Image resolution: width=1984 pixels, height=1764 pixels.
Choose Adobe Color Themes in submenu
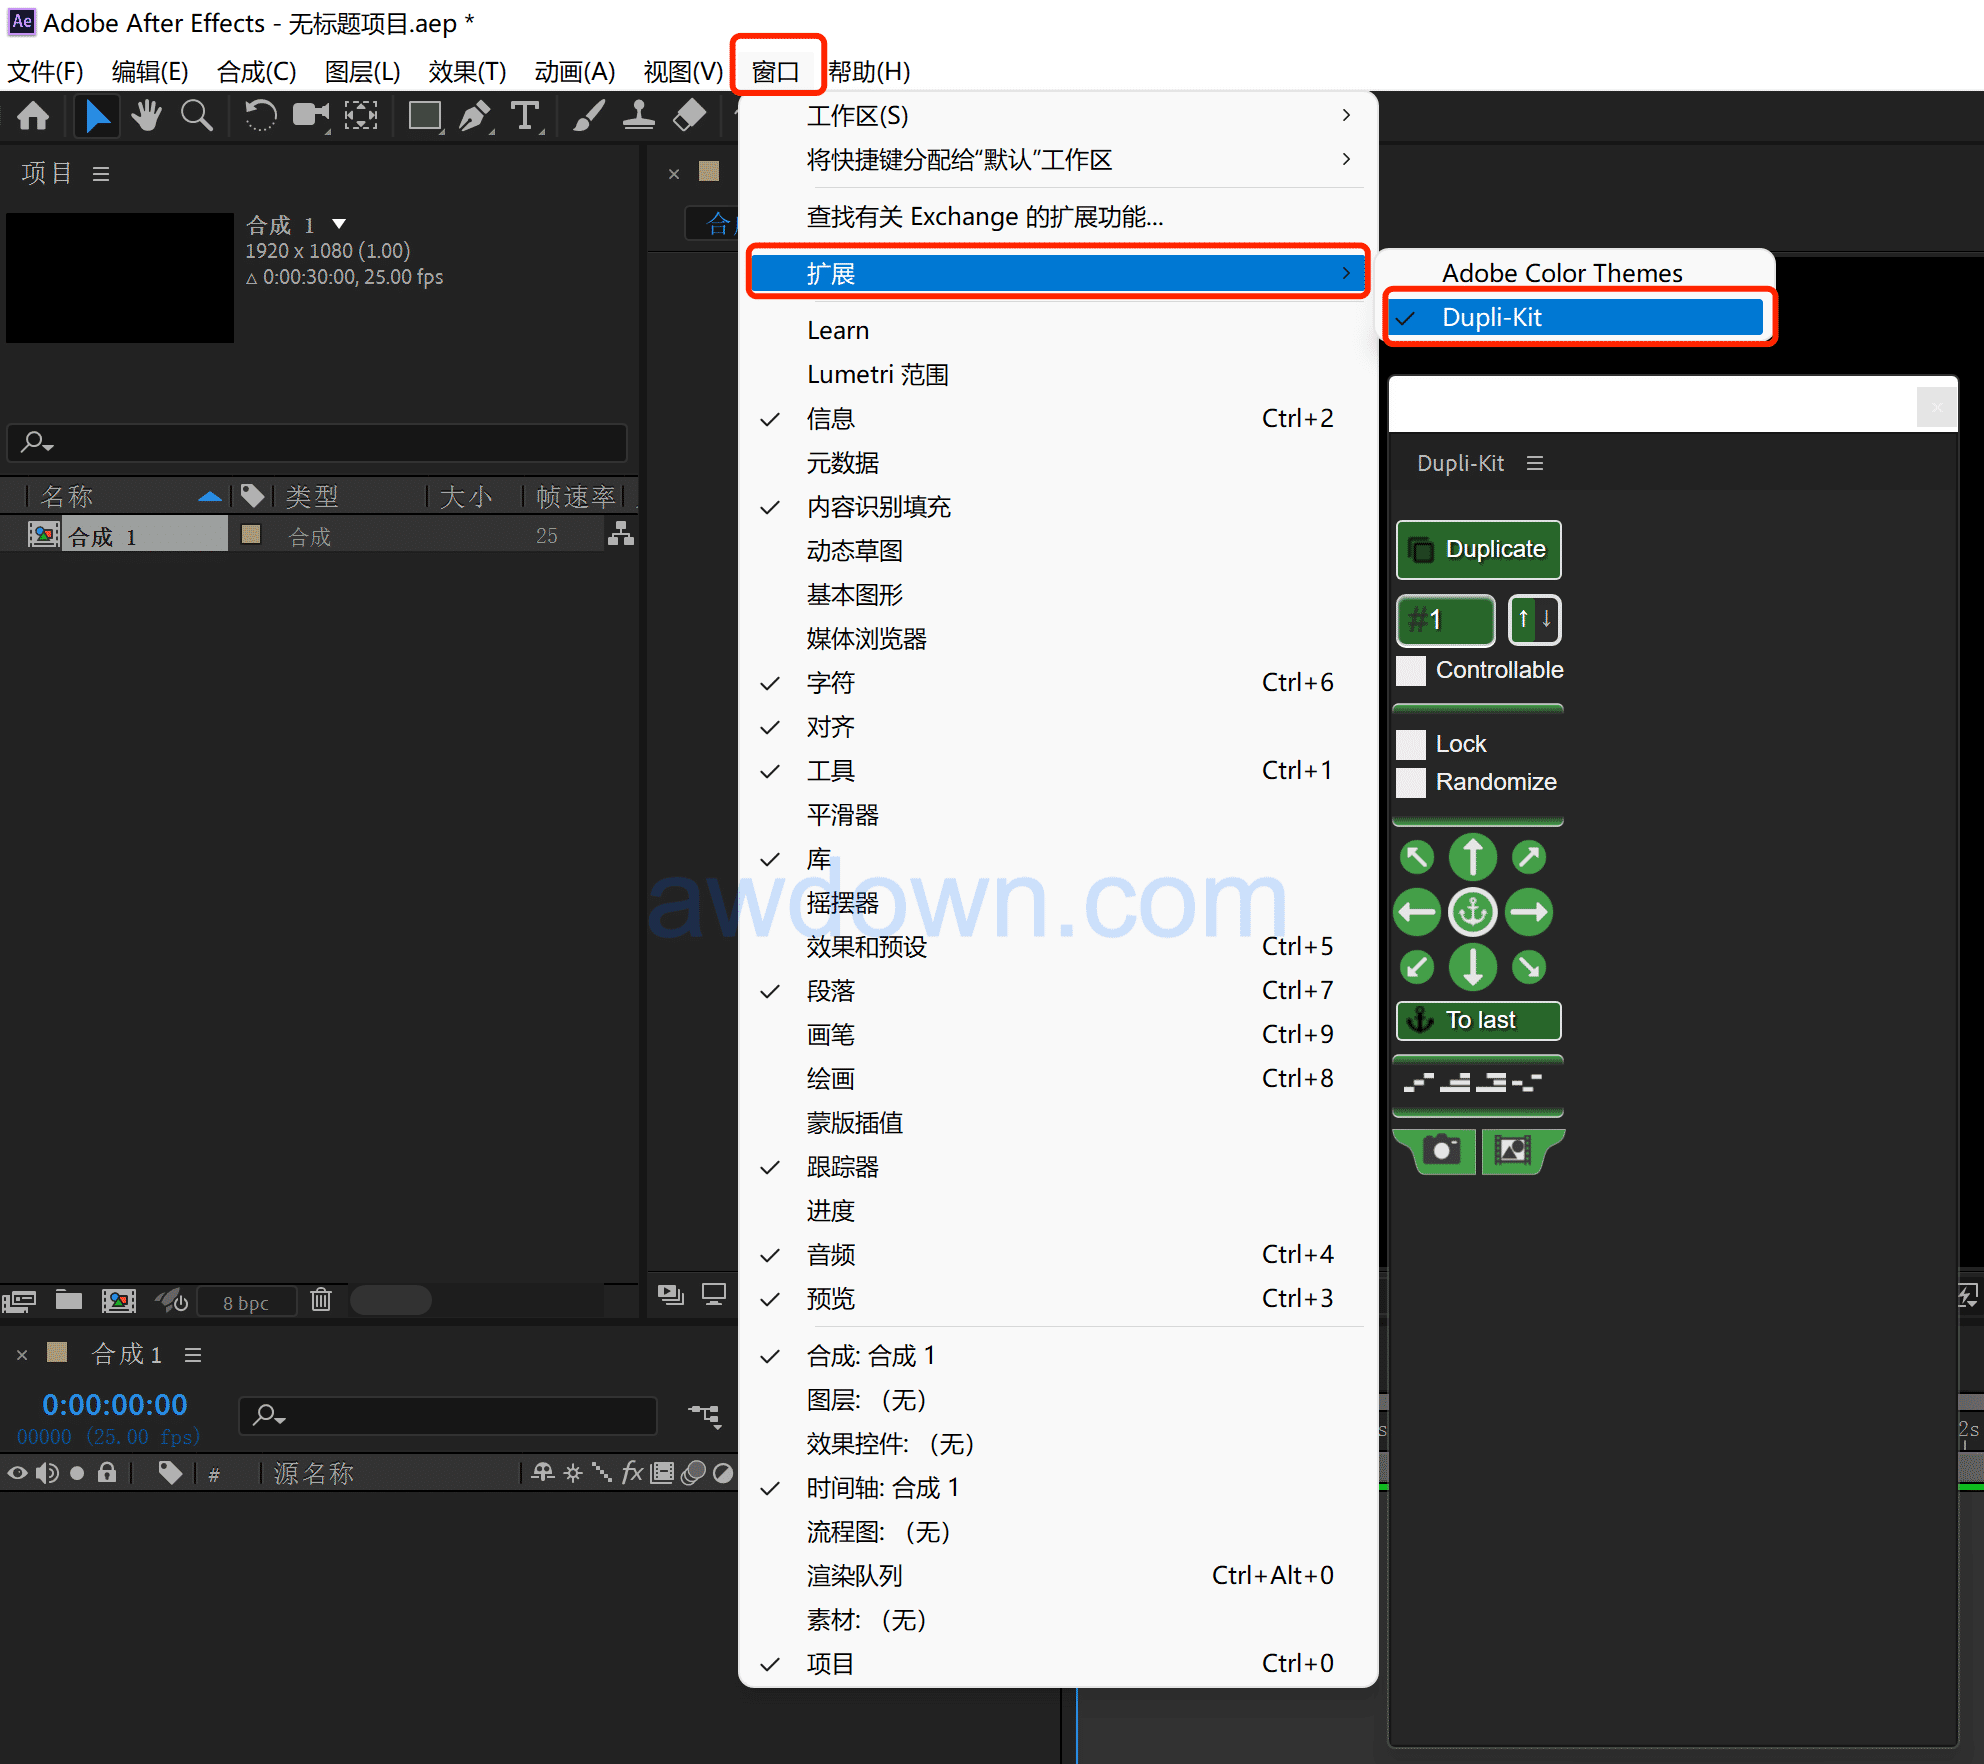tap(1561, 273)
